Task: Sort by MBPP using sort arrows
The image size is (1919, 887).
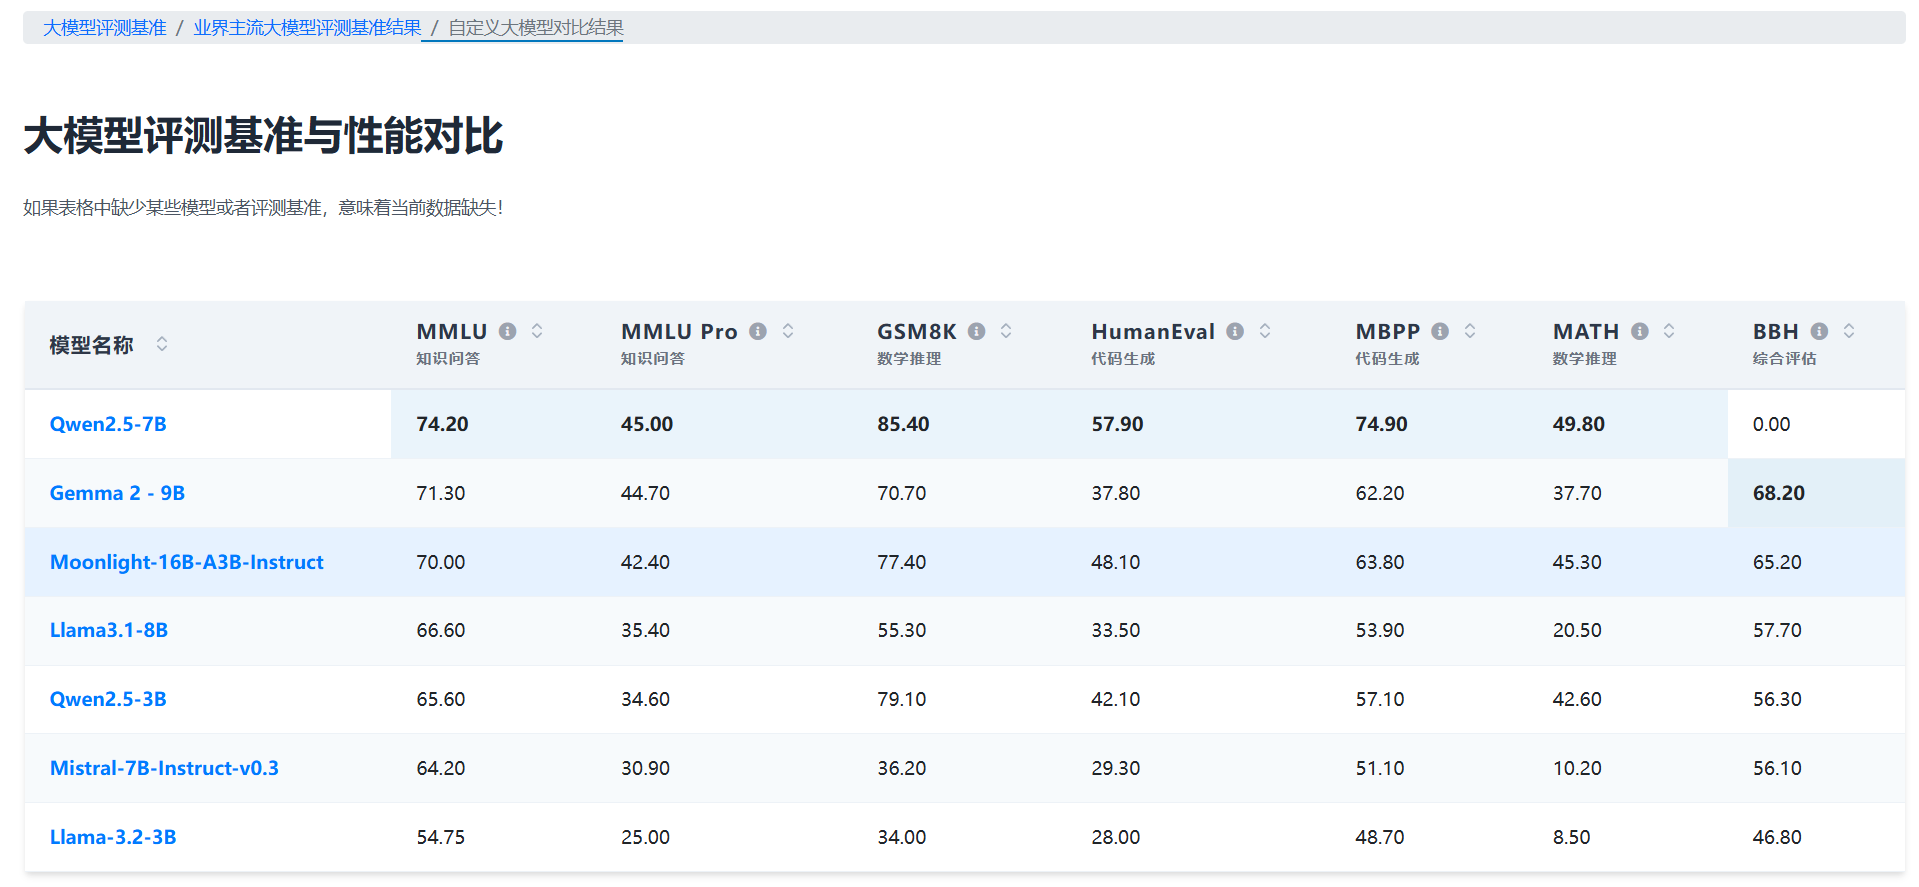Action: click(1470, 331)
